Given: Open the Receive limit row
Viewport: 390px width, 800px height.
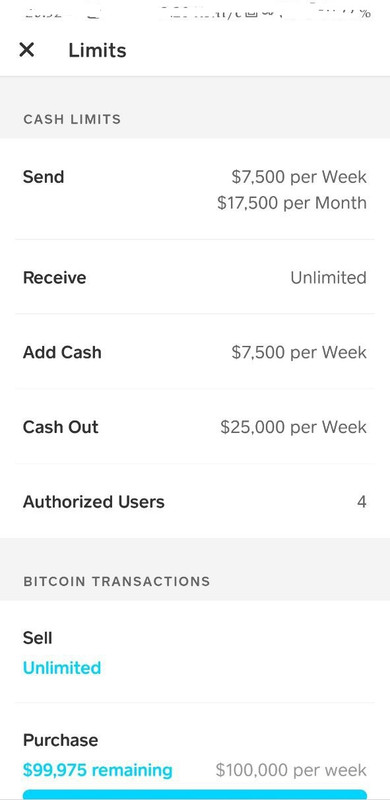Looking at the screenshot, I should pyautogui.click(x=195, y=277).
